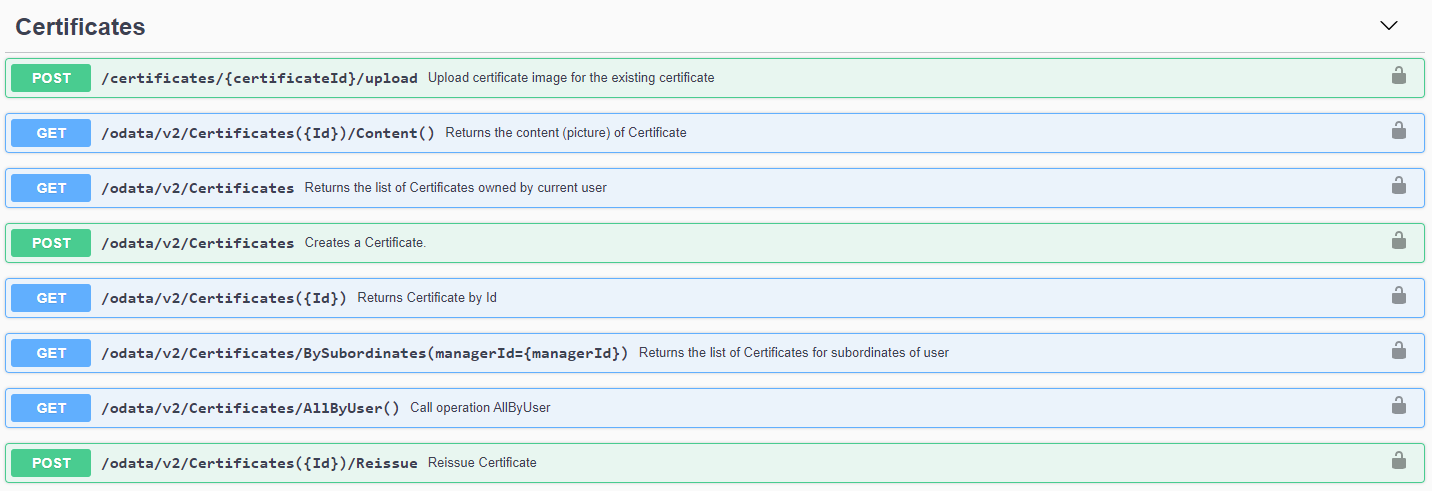The height and width of the screenshot is (491, 1432).
Task: Expand /odata/v2/Certificates/AllByUser() path
Action: (x=251, y=408)
